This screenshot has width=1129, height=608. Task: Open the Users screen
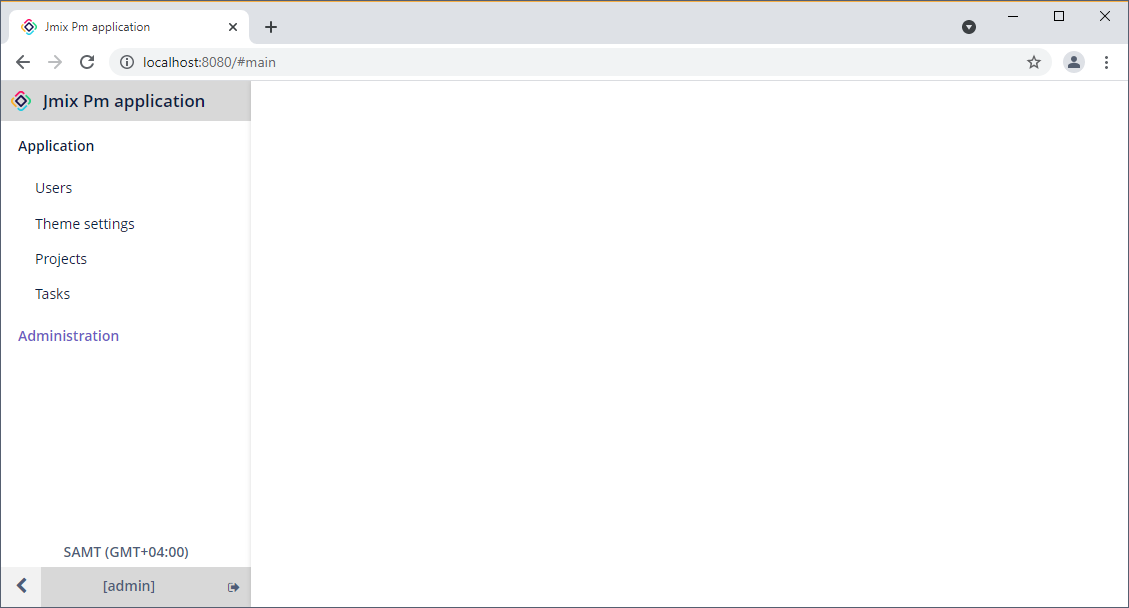coord(54,188)
